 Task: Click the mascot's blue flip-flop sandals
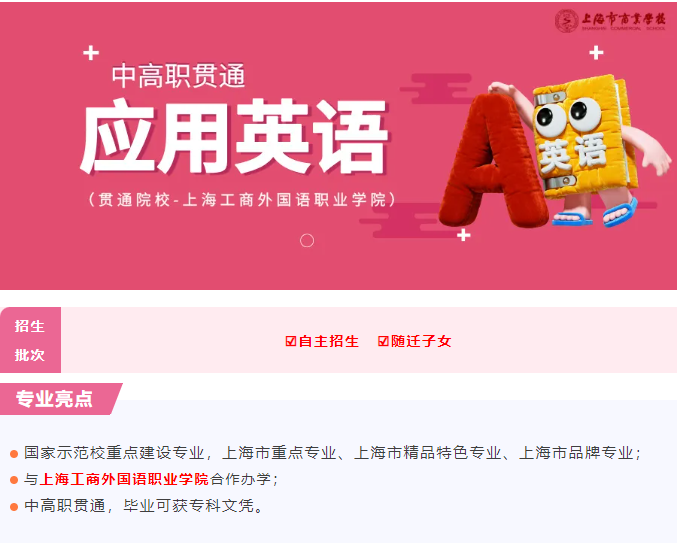595,213
